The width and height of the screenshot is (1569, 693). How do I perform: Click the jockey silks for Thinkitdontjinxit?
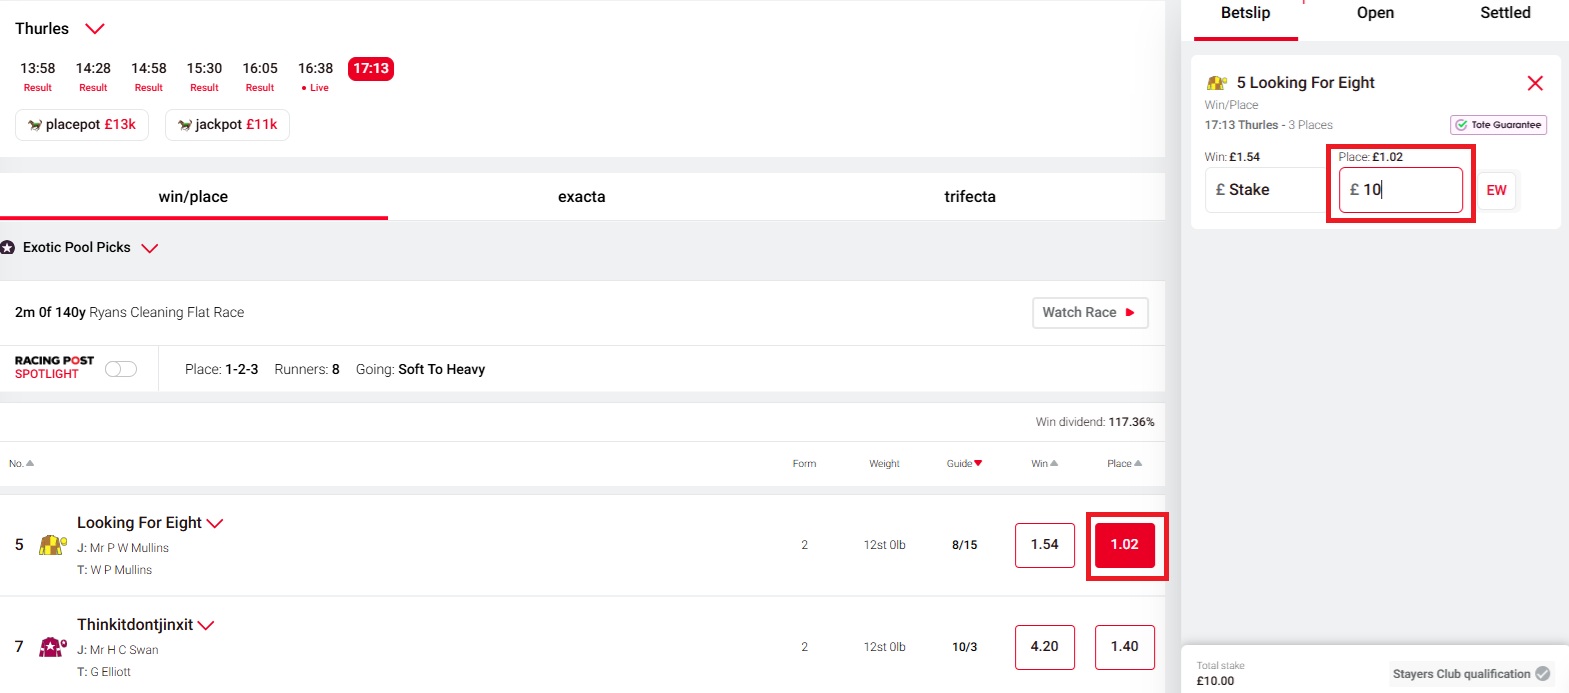click(52, 648)
